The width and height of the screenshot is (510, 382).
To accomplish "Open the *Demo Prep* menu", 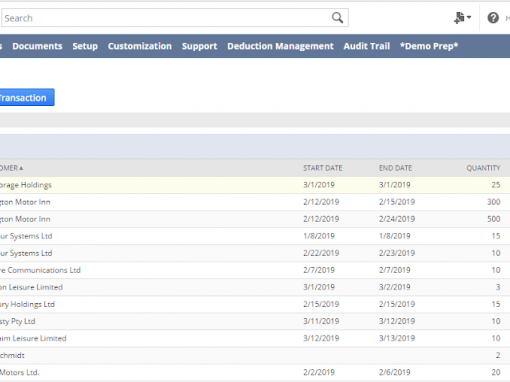I will click(429, 46).
